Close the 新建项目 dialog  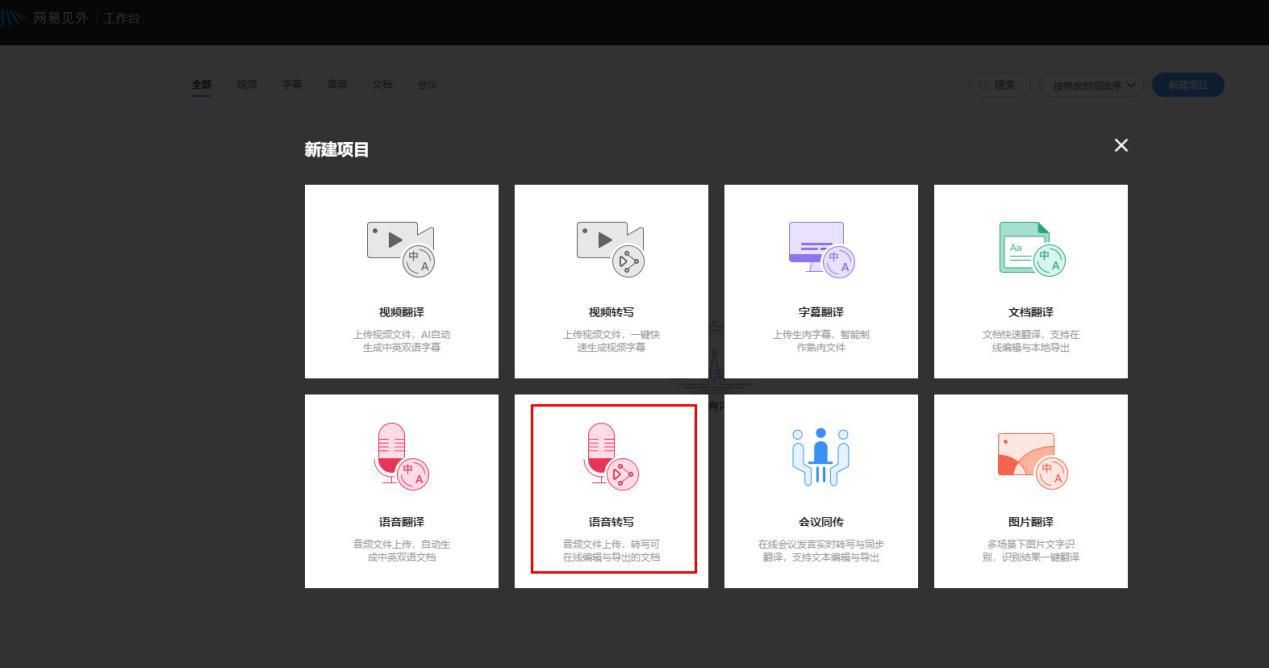click(1121, 146)
